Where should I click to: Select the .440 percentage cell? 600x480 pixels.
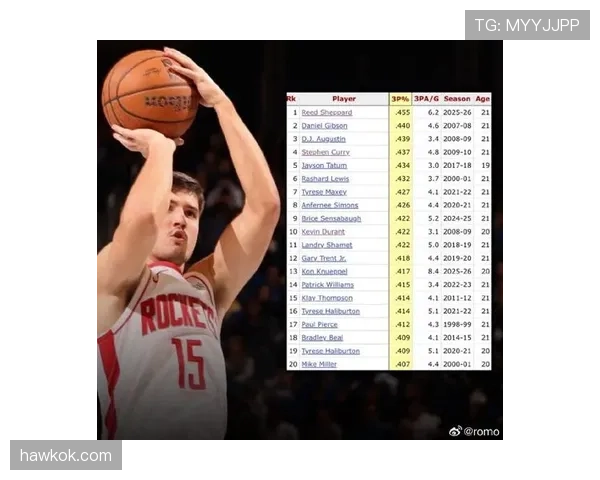(403, 126)
